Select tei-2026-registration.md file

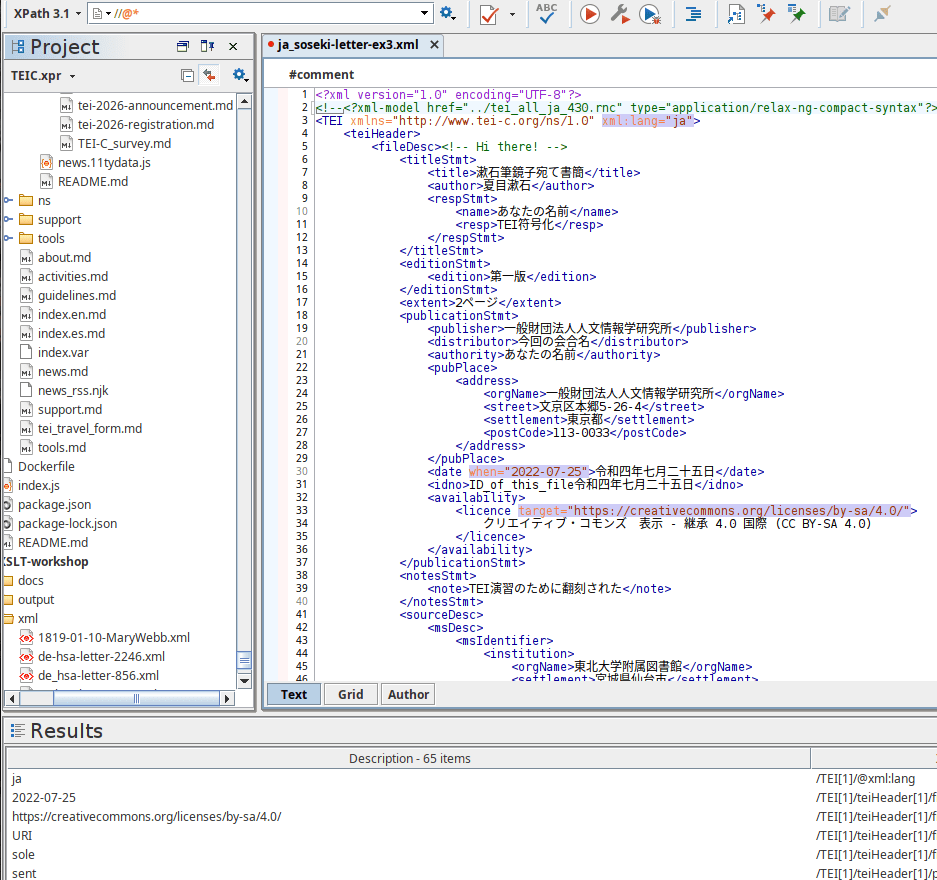145,124
